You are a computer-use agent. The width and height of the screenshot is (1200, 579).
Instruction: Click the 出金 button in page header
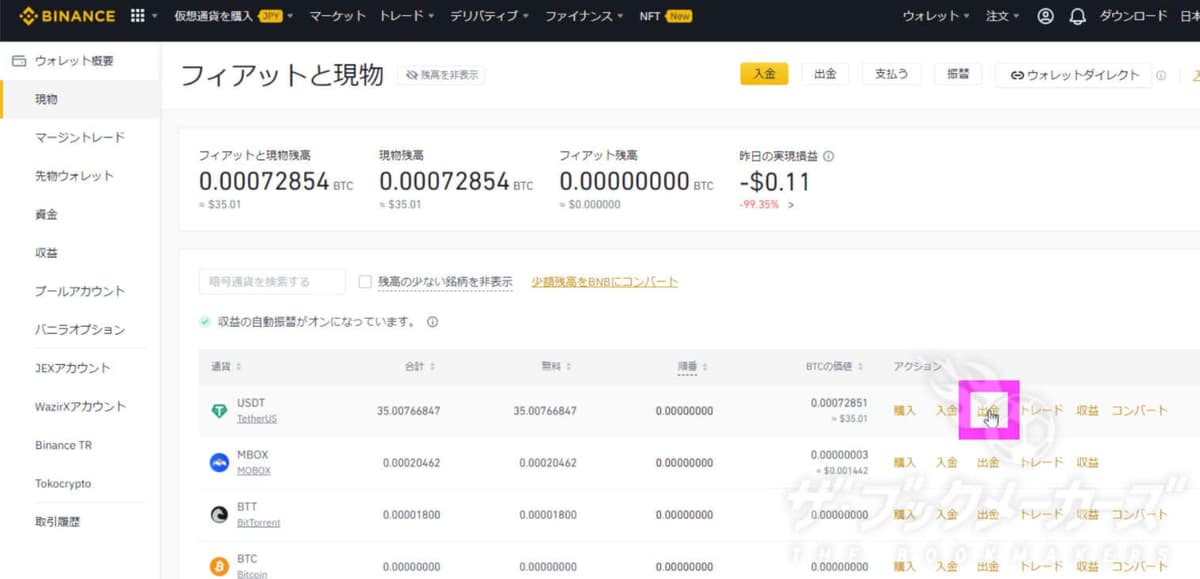click(825, 74)
